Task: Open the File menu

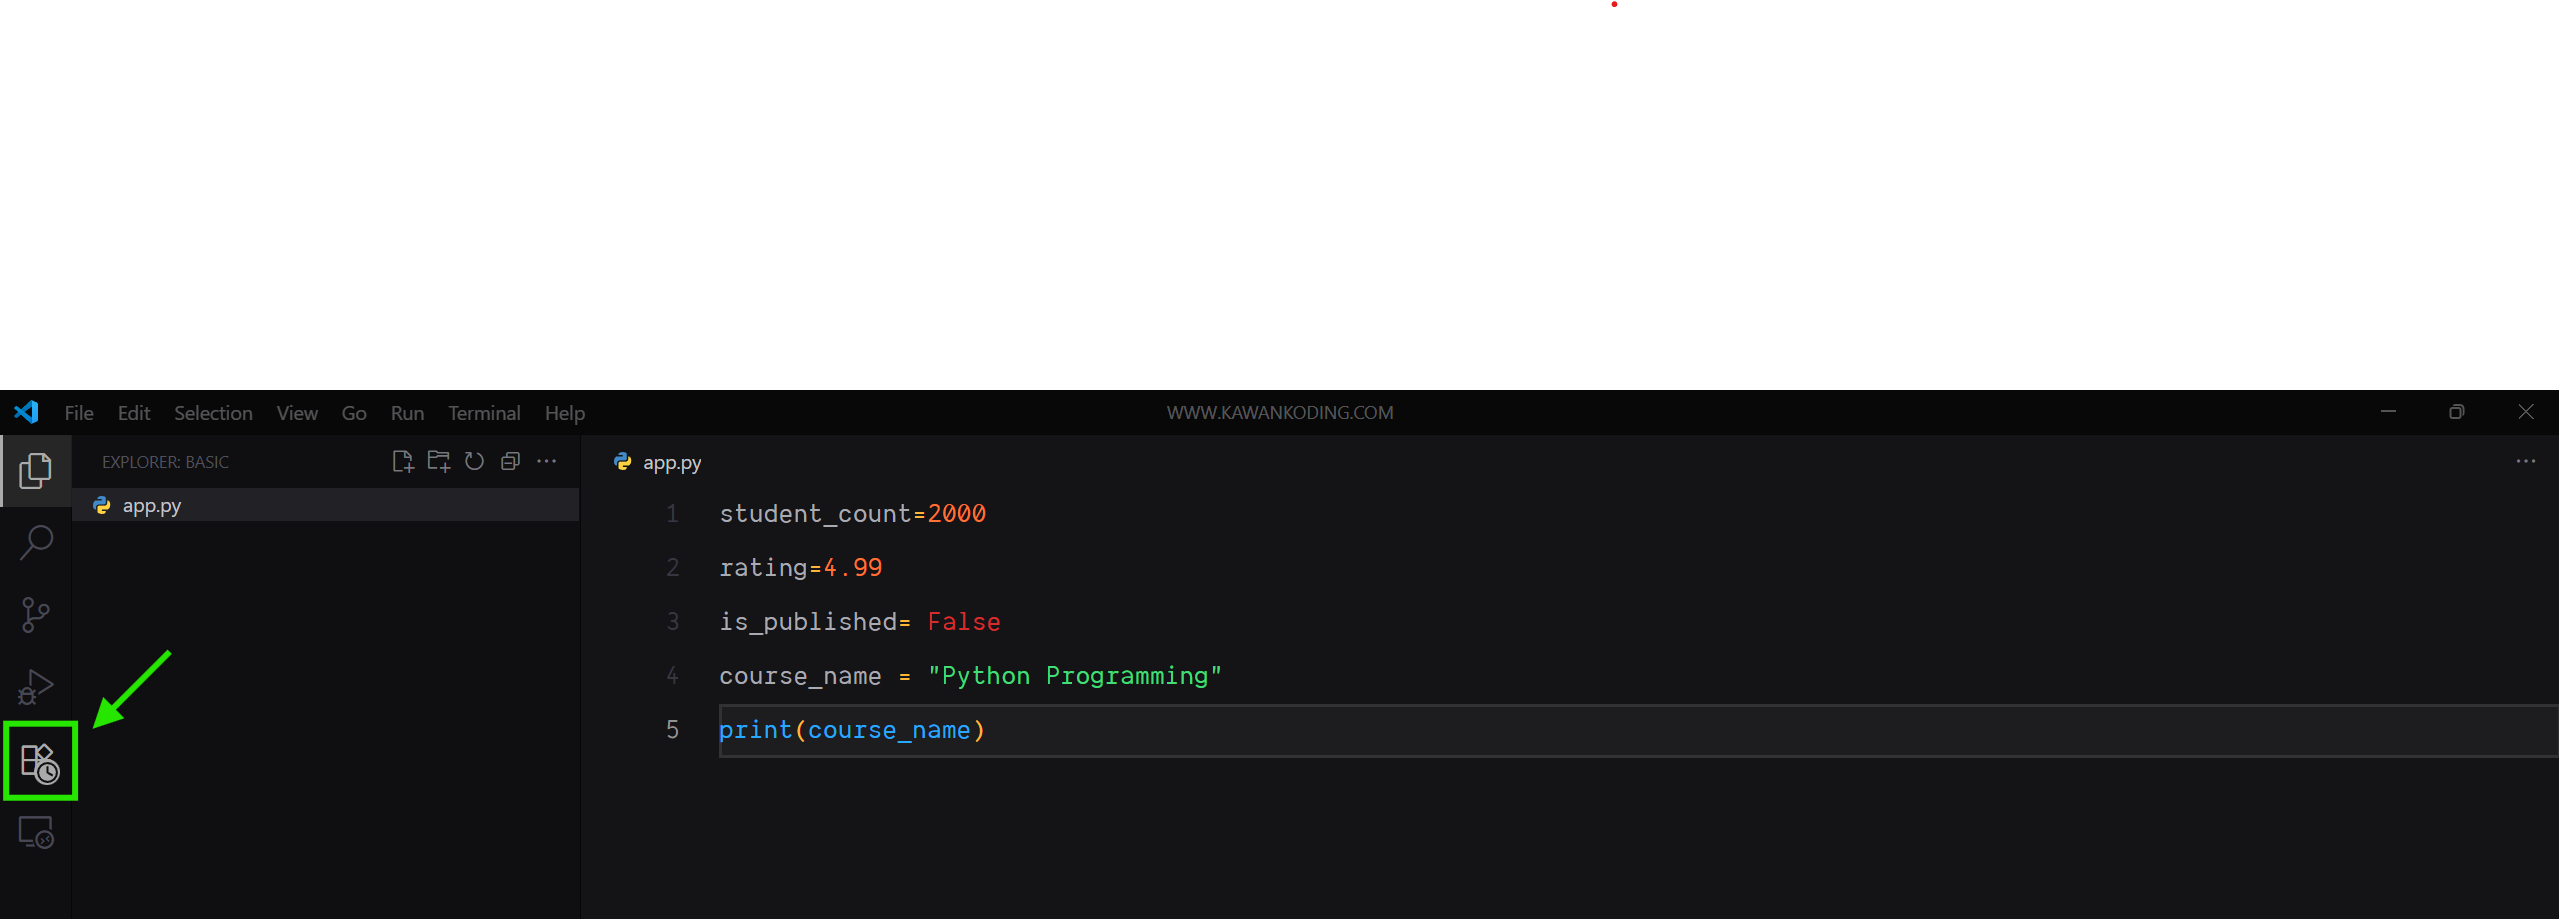Action: coord(79,413)
